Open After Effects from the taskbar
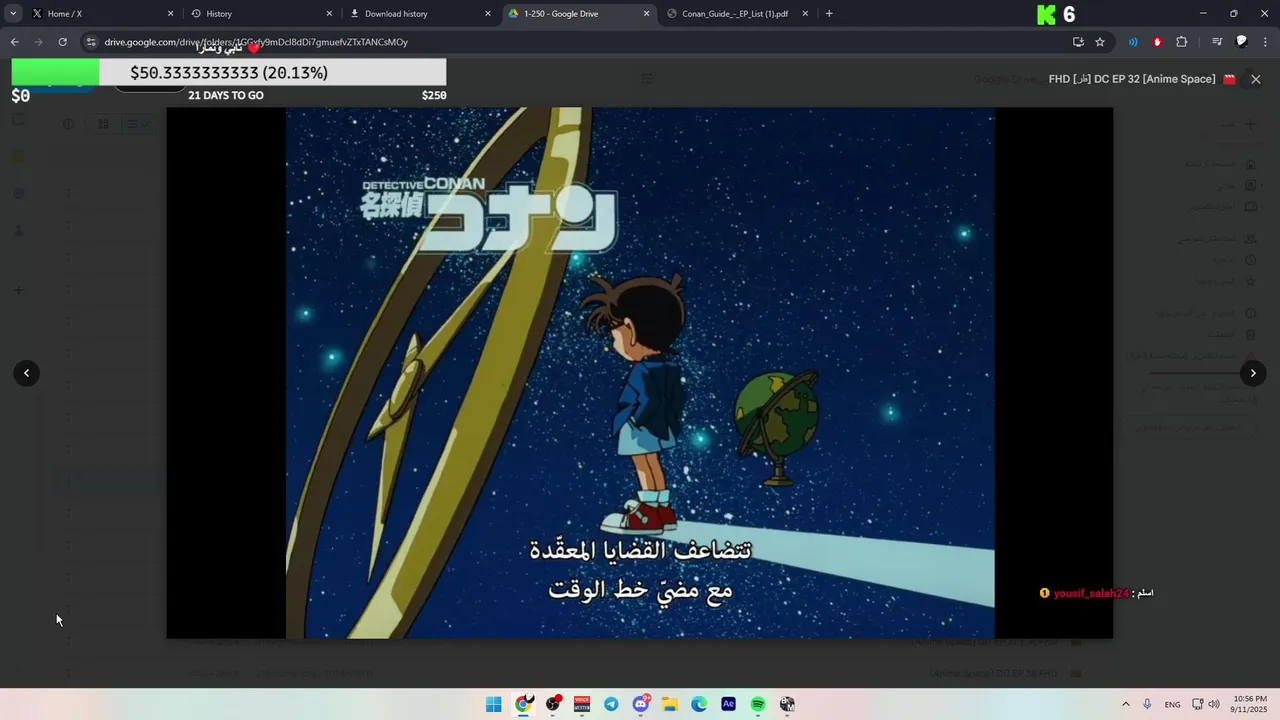 [x=729, y=705]
